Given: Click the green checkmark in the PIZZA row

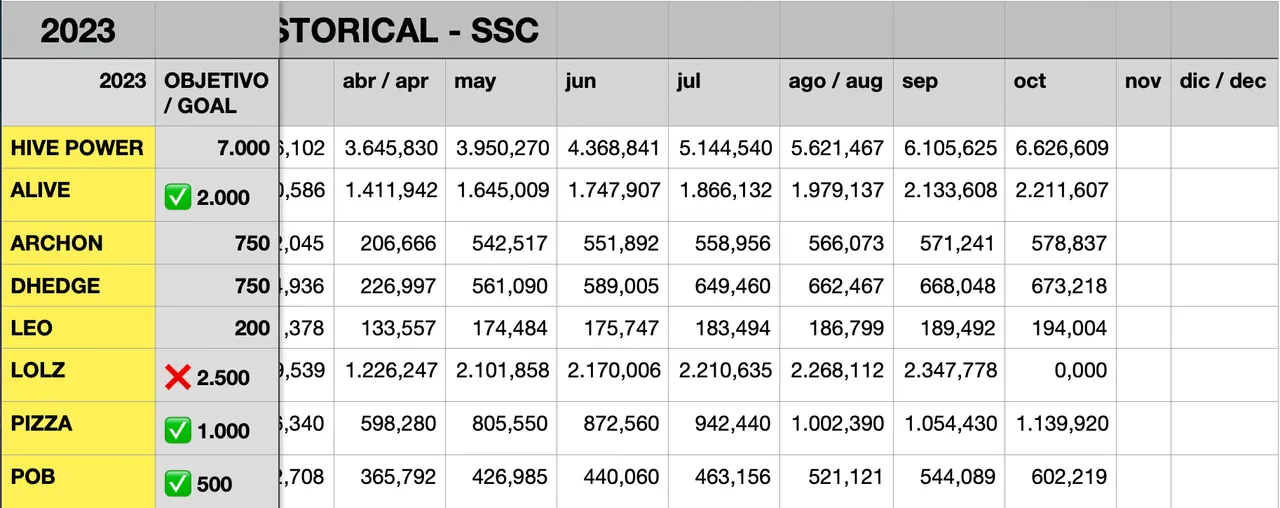Looking at the screenshot, I should tap(178, 431).
